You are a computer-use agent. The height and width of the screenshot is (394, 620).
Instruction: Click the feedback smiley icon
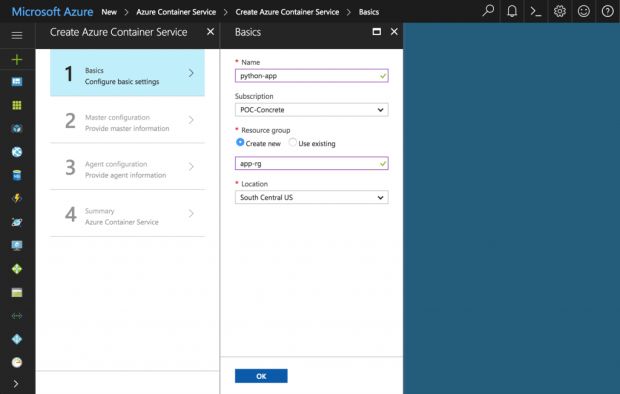[584, 11]
